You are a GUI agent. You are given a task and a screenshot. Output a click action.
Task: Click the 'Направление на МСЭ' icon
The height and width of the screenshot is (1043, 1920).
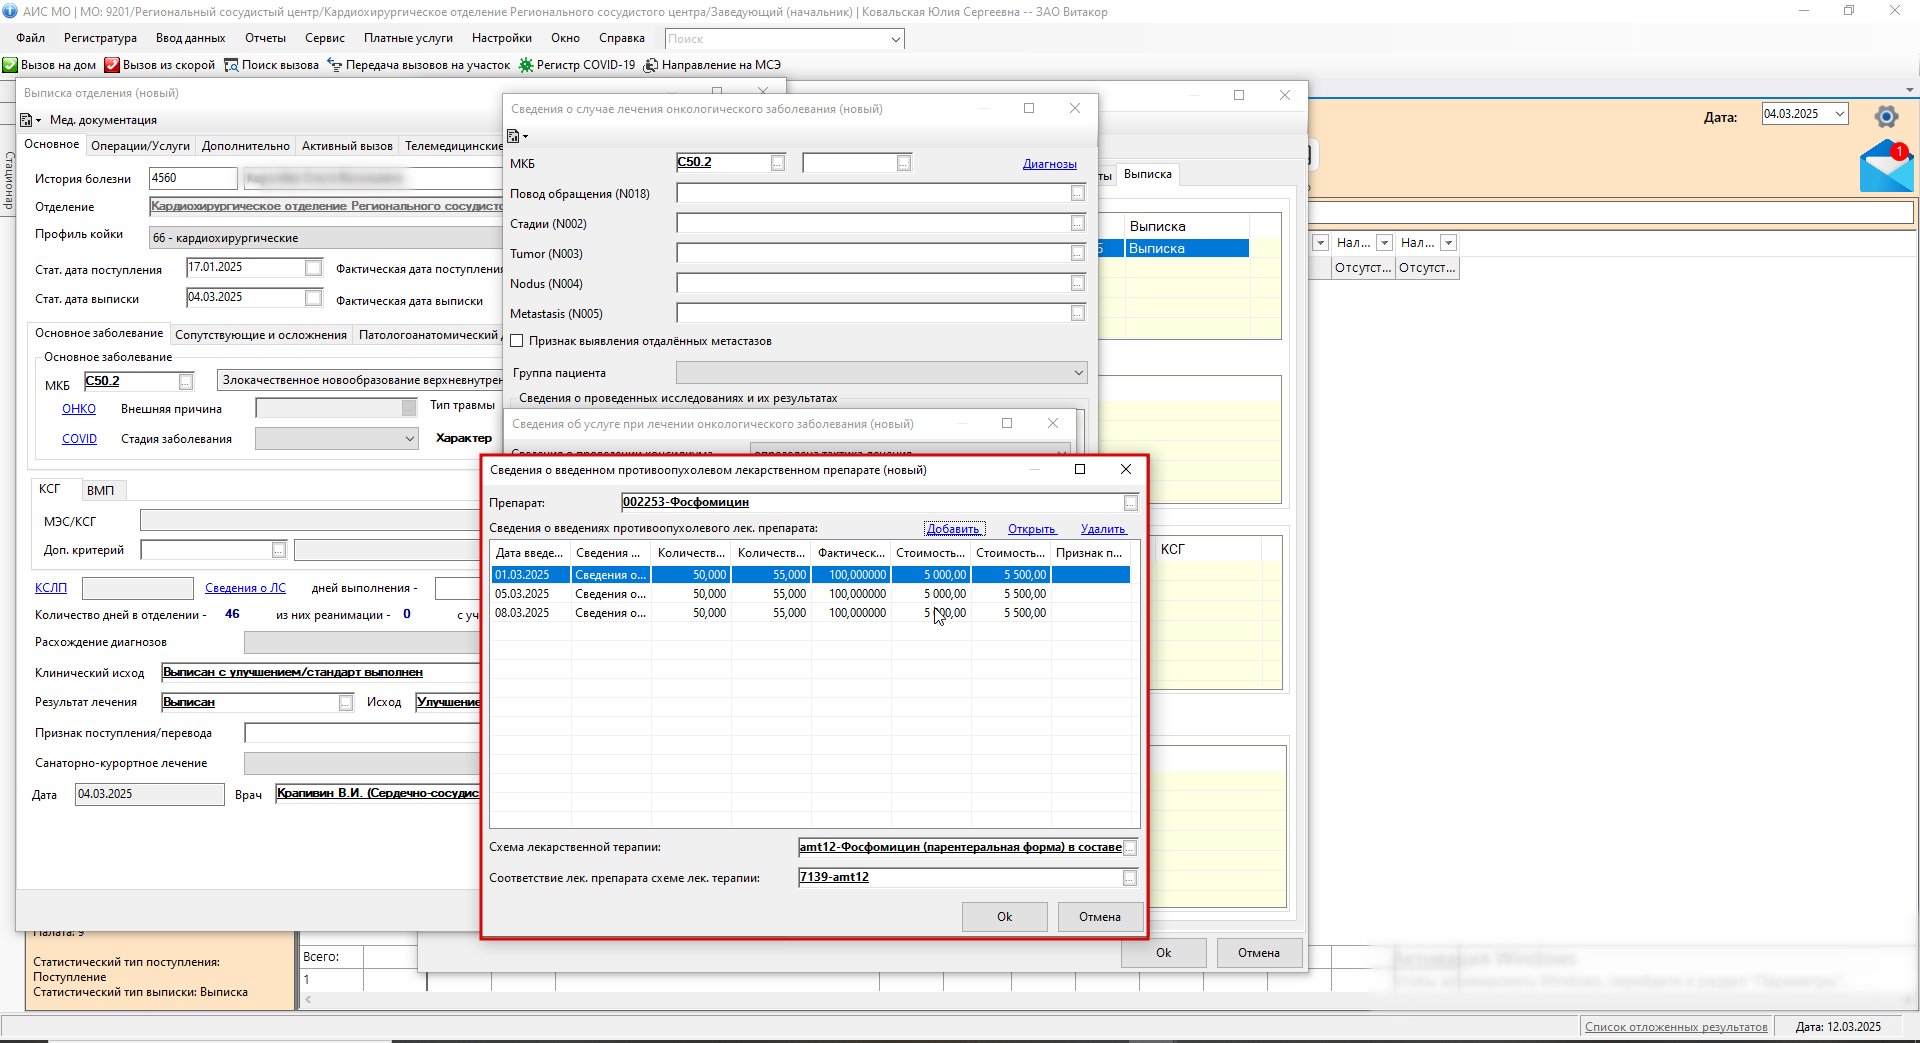pos(651,65)
